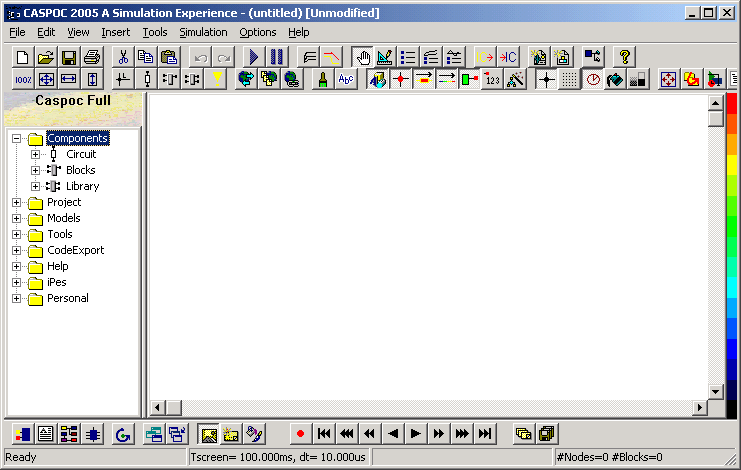This screenshot has width=741, height=470.
Task: Click the yellow IC arrow icon
Action: tap(485, 58)
